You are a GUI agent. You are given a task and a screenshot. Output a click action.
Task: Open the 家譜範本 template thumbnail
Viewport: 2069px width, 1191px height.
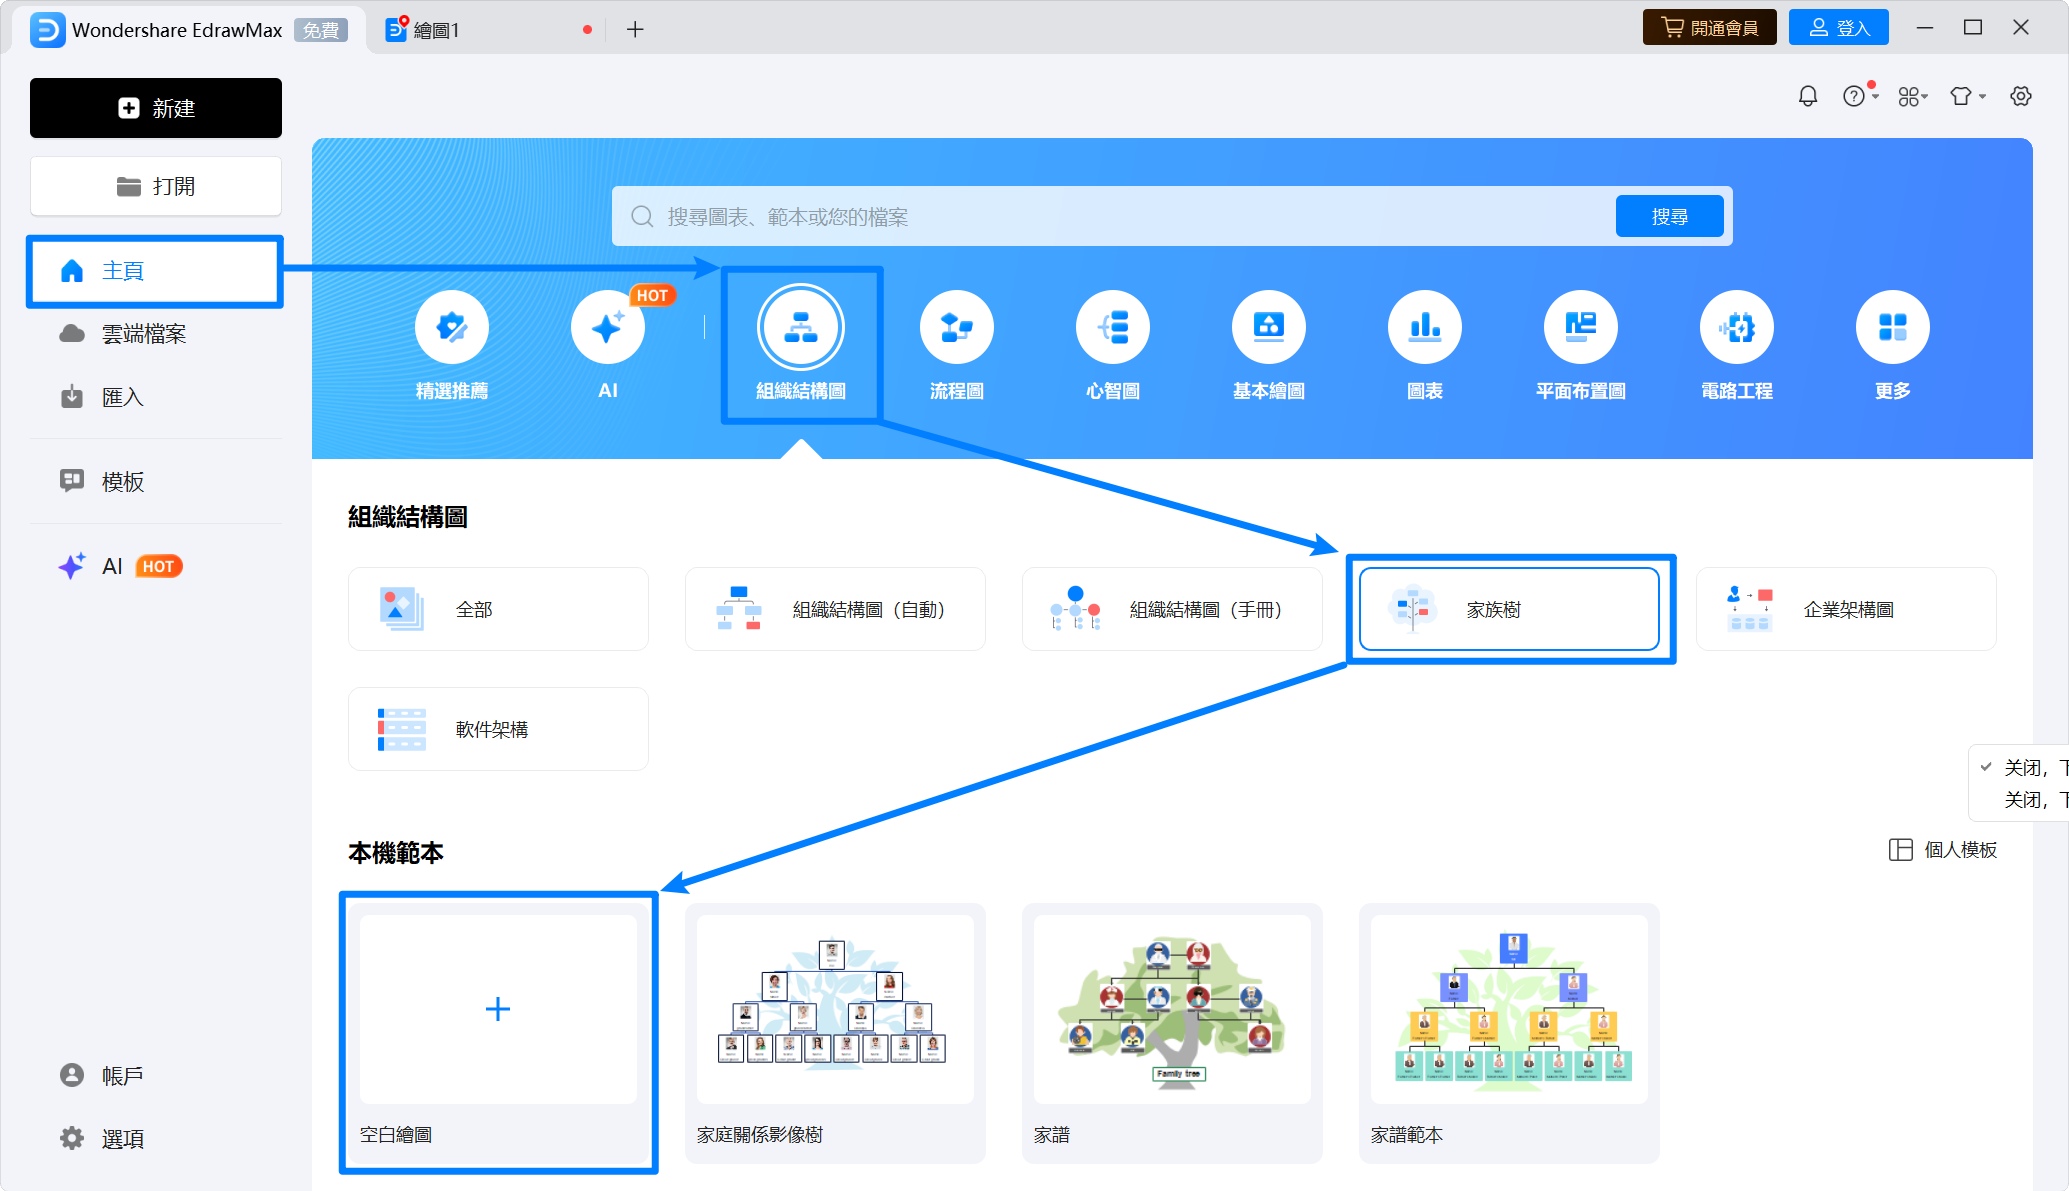tap(1509, 1009)
